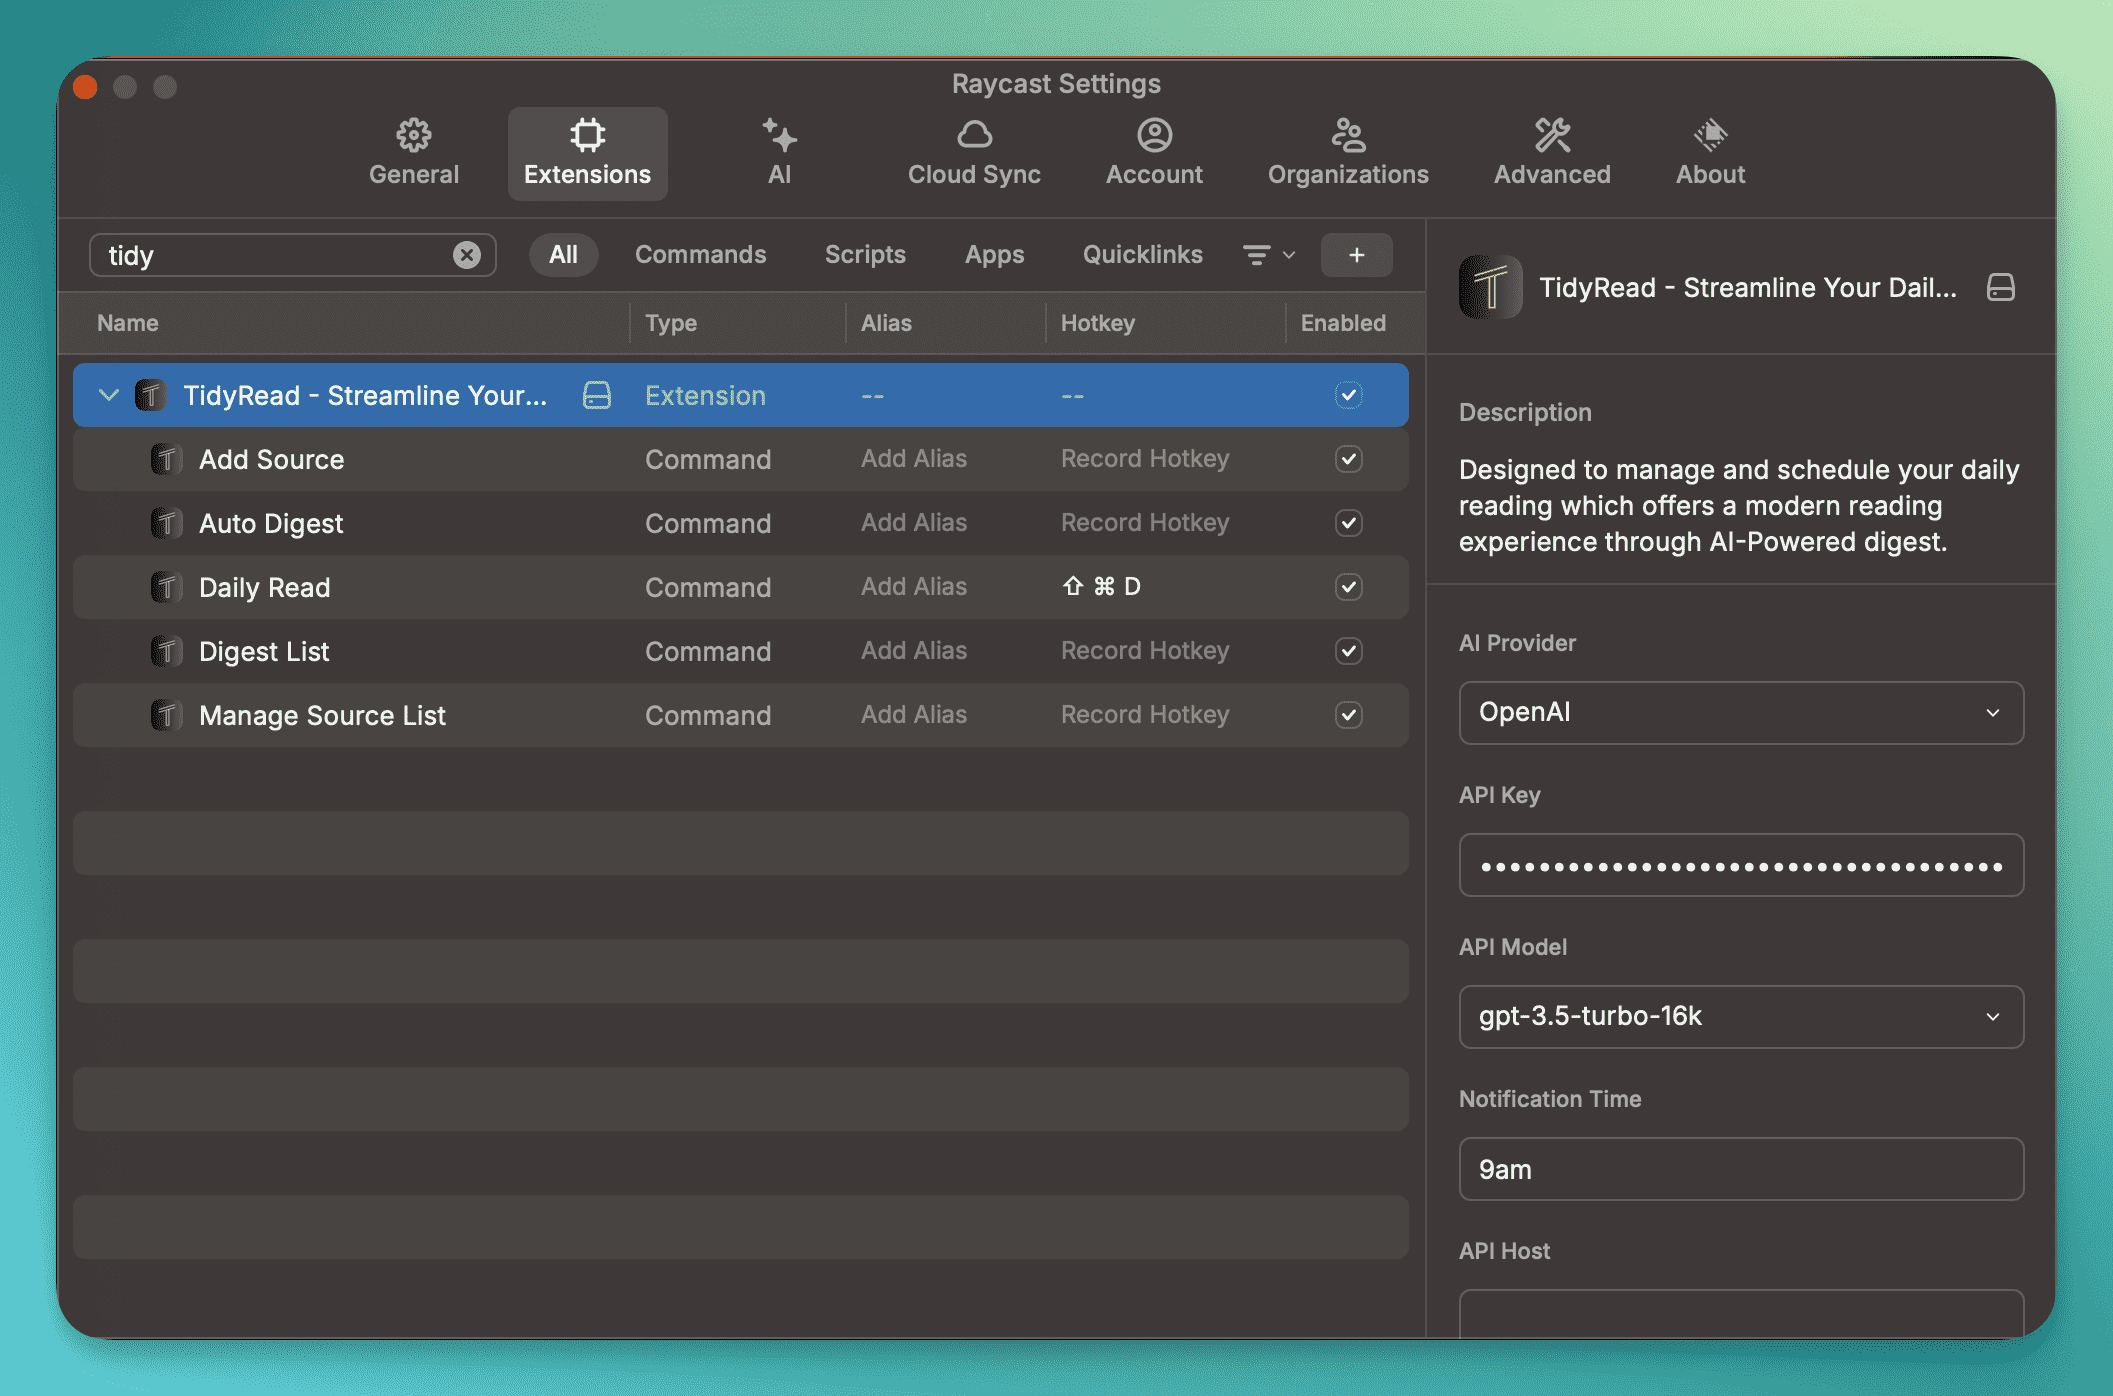2113x1396 pixels.
Task: Open the General settings gear tab
Action: pyautogui.click(x=413, y=153)
